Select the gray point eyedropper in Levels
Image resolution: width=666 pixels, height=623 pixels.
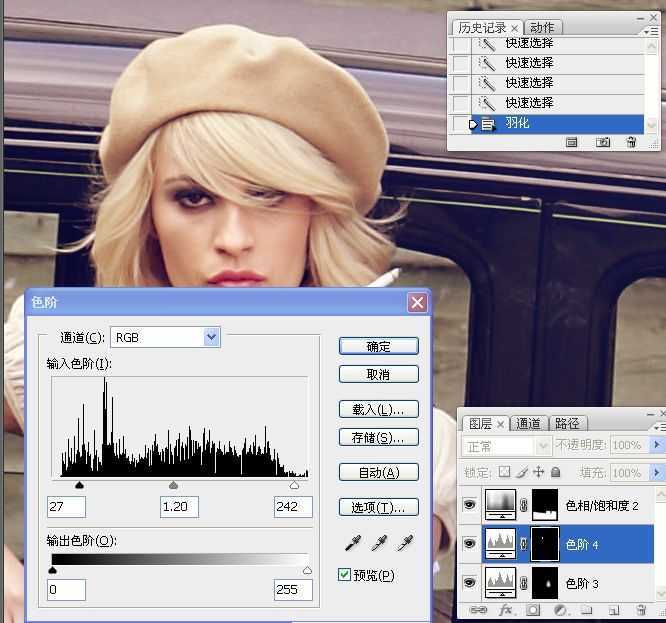pos(379,543)
